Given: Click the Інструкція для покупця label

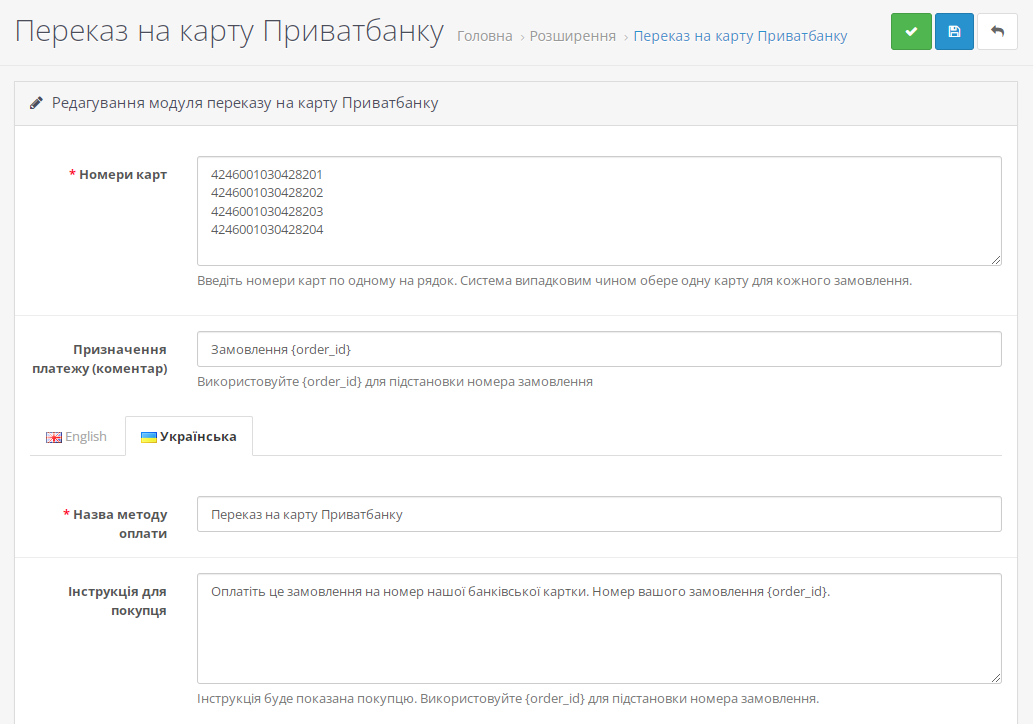Looking at the screenshot, I should [x=117, y=601].
